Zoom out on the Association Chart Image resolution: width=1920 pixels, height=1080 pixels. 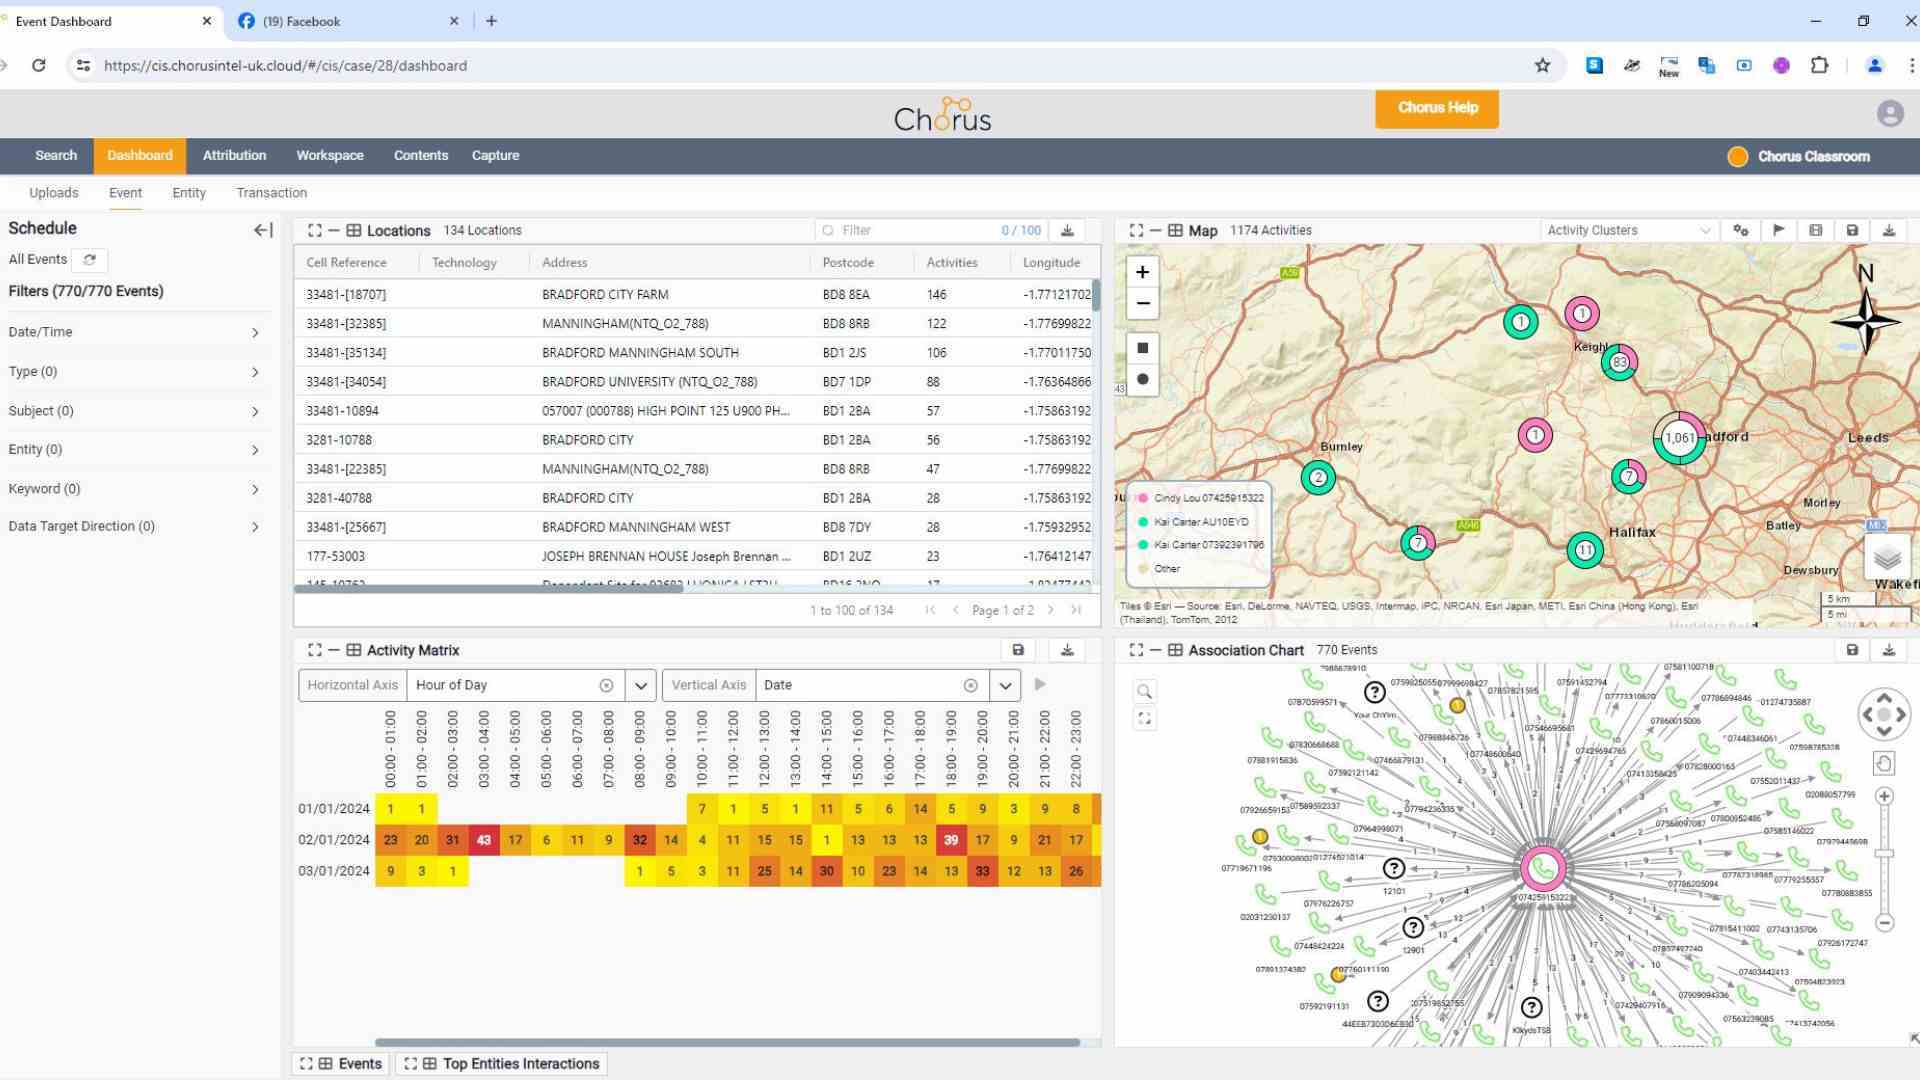tap(1884, 923)
